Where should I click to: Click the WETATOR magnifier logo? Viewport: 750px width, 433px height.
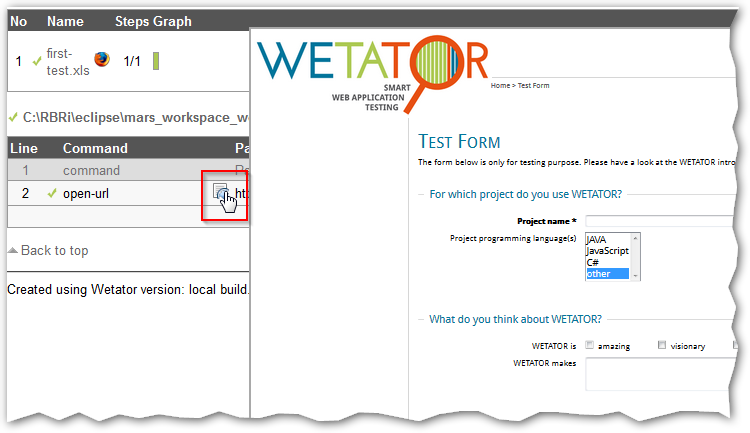(373, 73)
